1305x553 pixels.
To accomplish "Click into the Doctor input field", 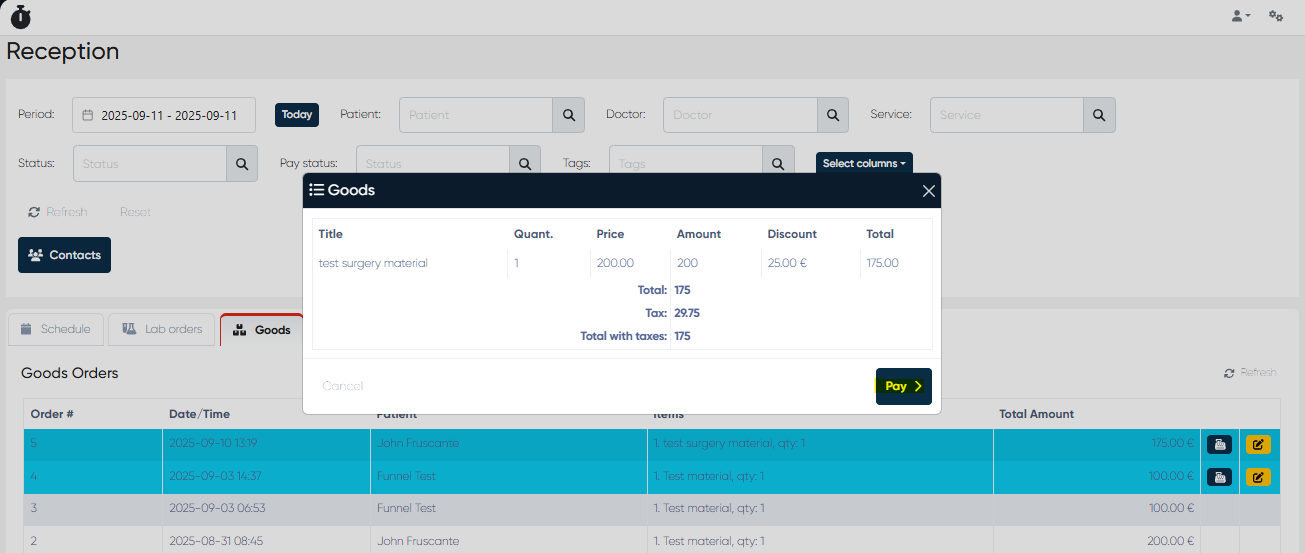I will pos(740,115).
